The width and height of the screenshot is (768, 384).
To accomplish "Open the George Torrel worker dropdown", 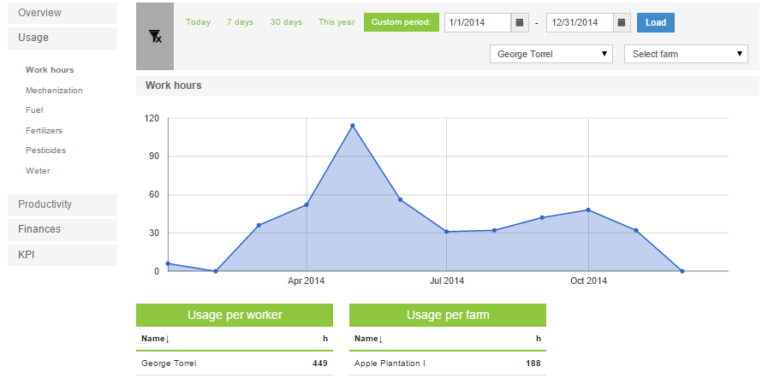I will (551, 54).
